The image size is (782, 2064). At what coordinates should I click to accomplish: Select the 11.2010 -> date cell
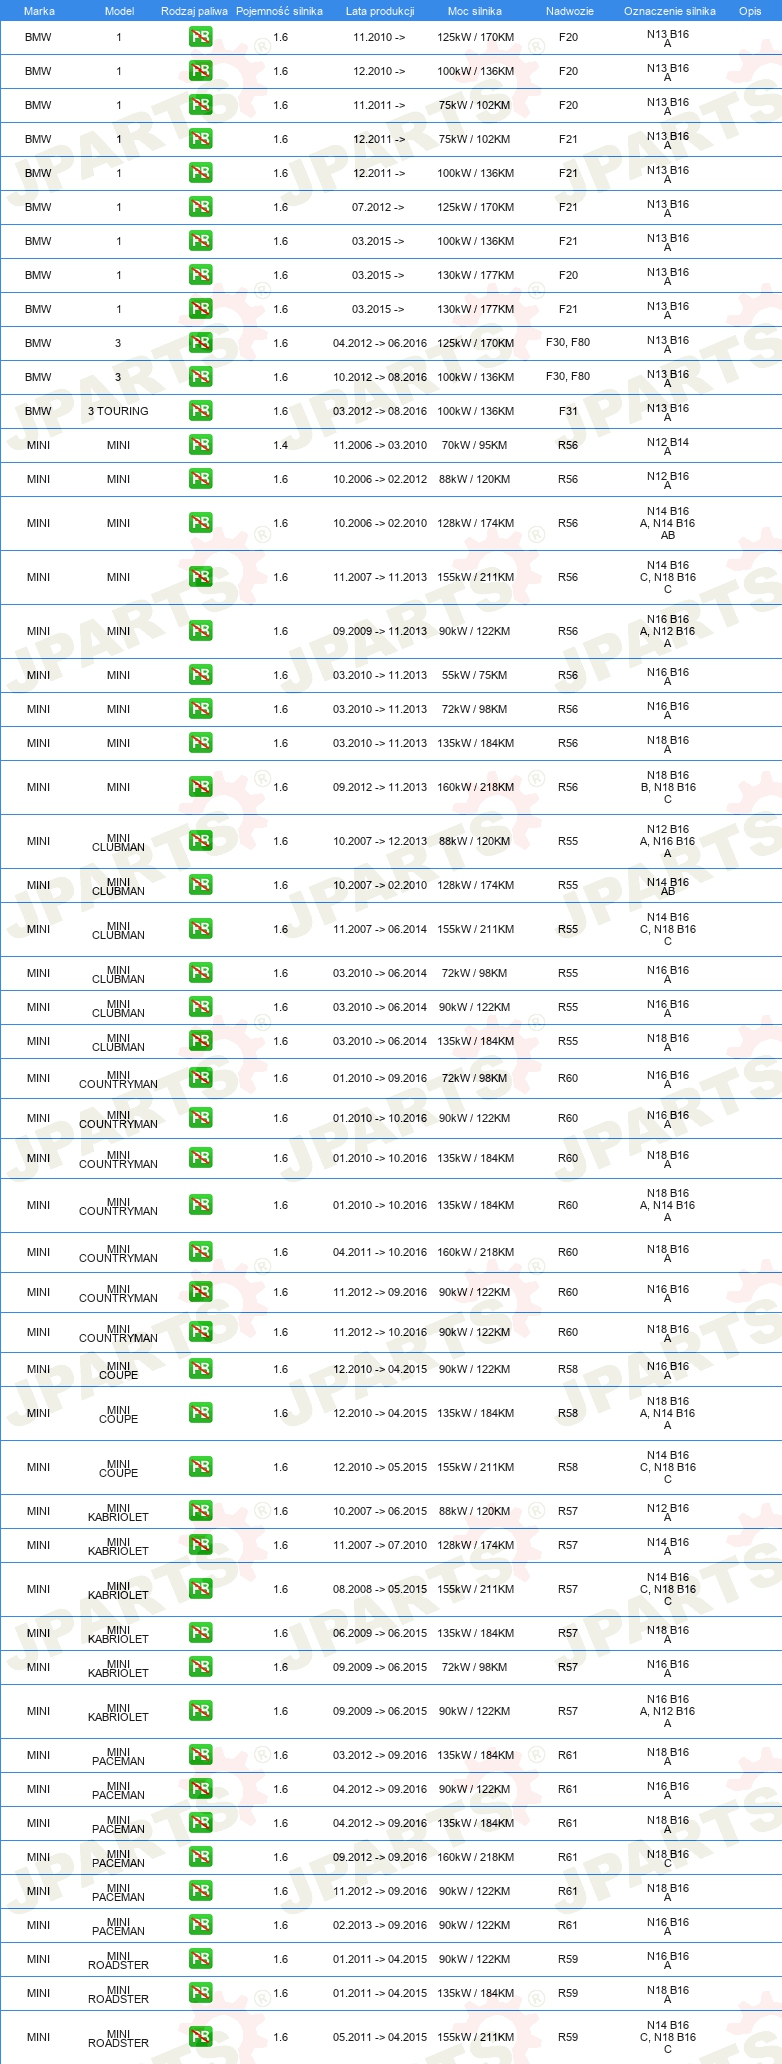click(379, 38)
